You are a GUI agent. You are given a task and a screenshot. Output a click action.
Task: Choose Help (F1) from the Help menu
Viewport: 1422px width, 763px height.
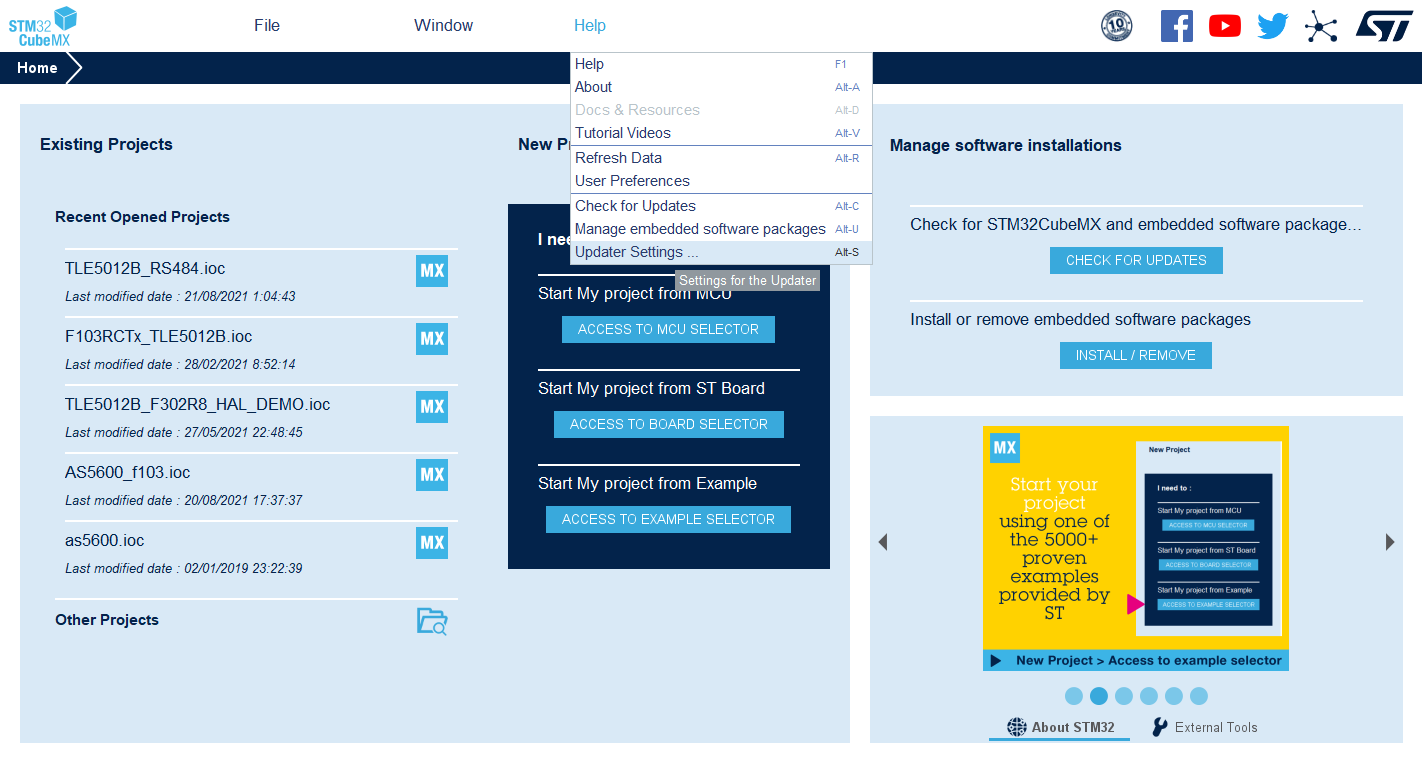tap(721, 64)
